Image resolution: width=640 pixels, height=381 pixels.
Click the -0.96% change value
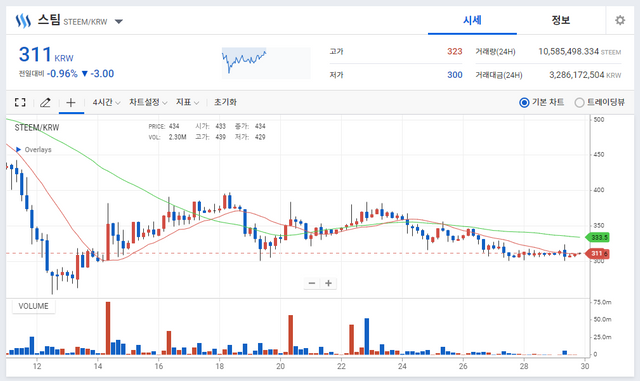[x=62, y=74]
